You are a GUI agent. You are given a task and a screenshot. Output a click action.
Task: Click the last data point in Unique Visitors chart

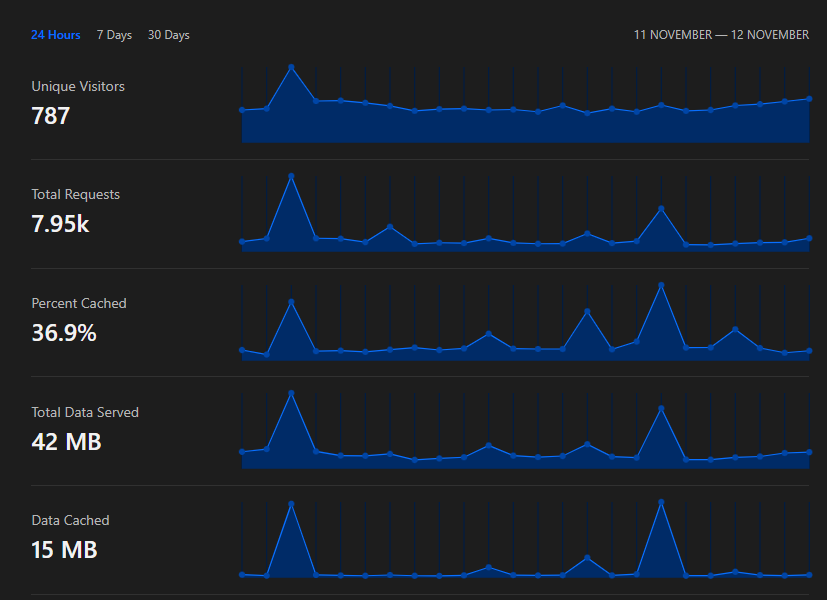pos(809,99)
